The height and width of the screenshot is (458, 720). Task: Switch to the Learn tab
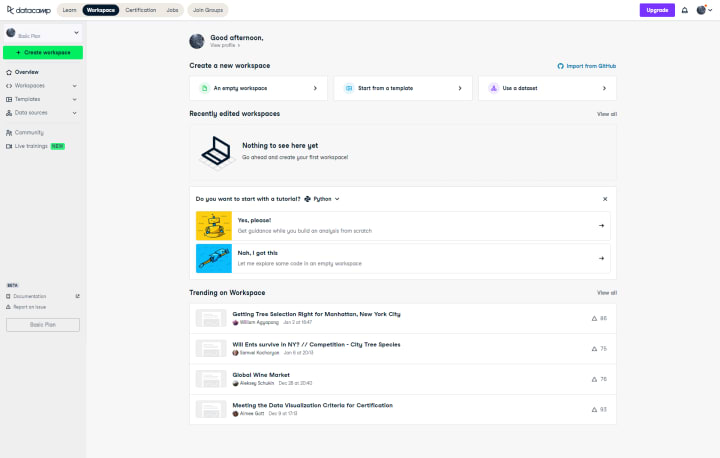tap(70, 10)
